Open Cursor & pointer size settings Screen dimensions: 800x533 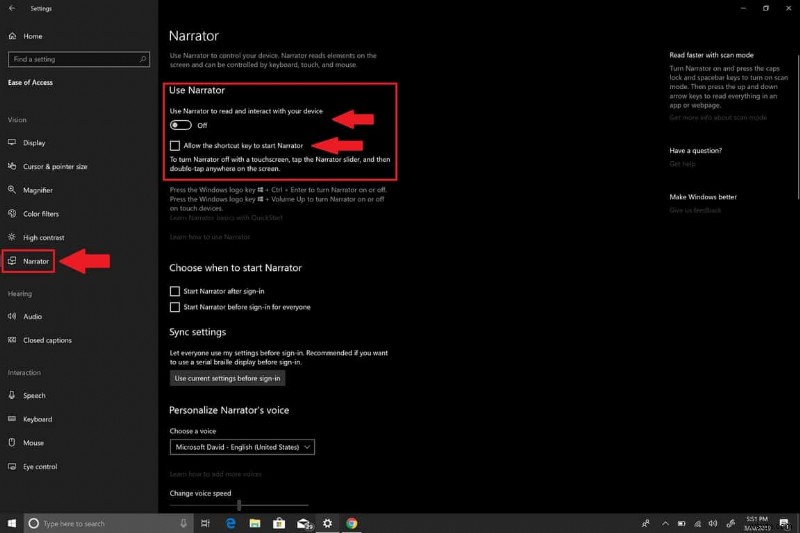point(47,166)
